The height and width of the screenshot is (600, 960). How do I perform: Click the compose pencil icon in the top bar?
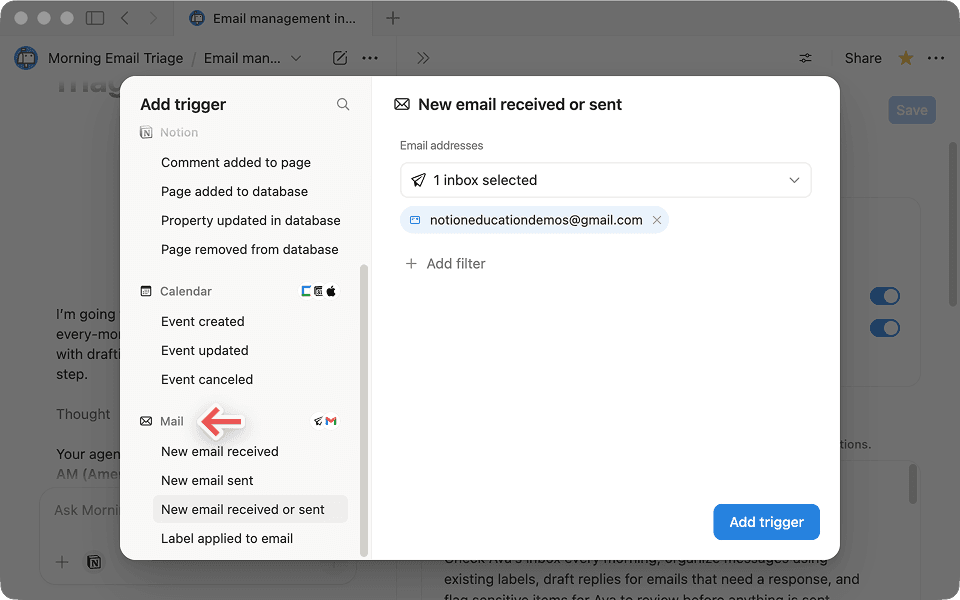[339, 57]
